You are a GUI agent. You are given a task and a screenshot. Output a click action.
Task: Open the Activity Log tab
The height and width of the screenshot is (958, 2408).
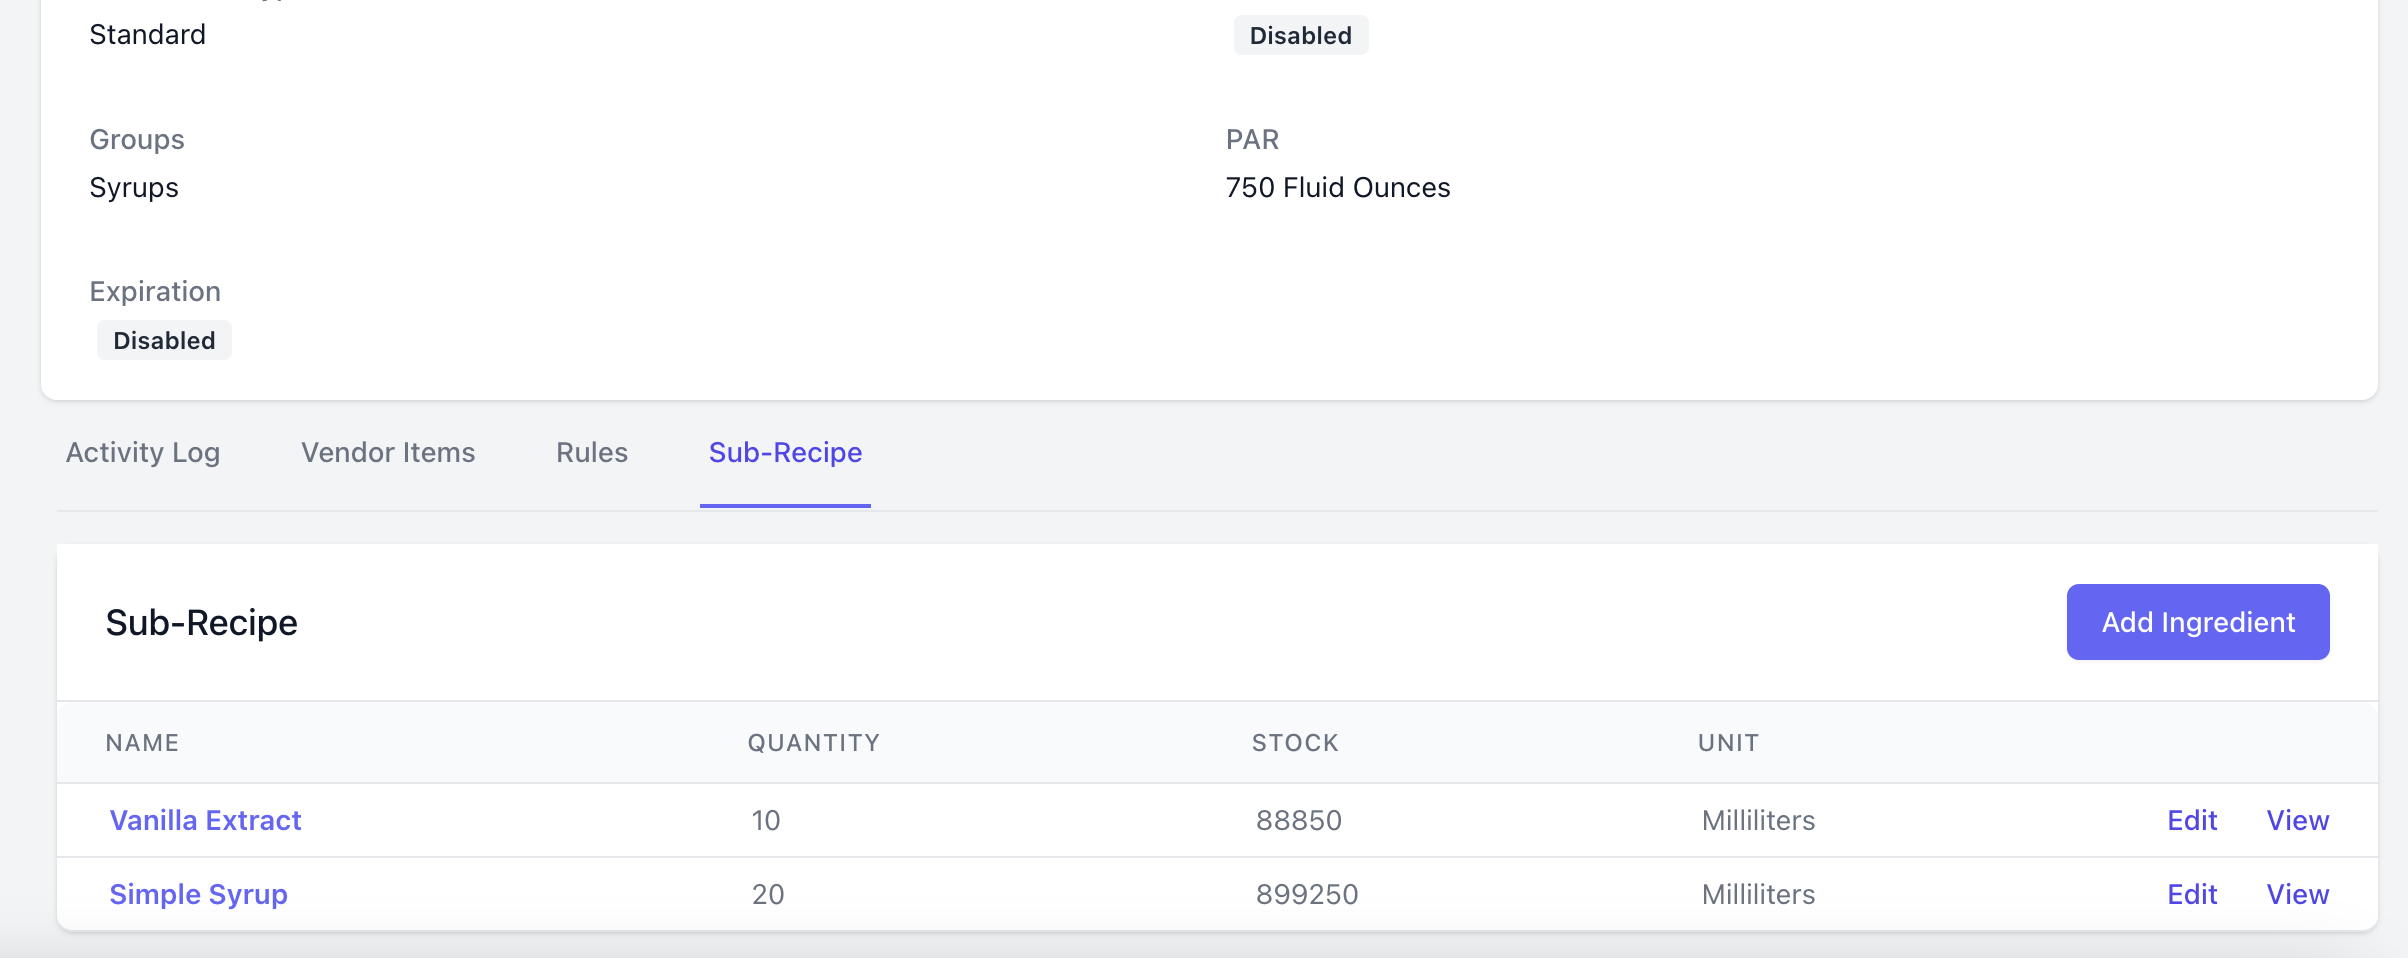point(143,453)
